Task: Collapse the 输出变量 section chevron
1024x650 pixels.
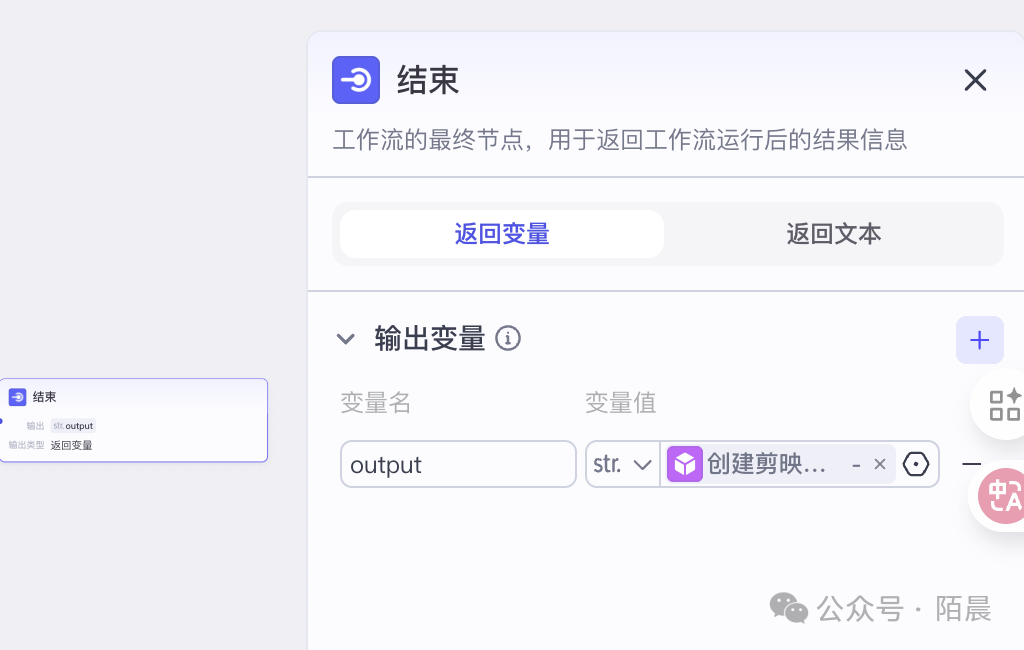Action: click(346, 339)
